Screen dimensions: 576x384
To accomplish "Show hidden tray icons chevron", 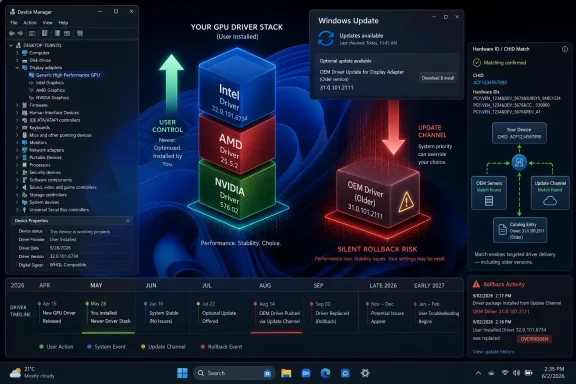I will click(478, 373).
